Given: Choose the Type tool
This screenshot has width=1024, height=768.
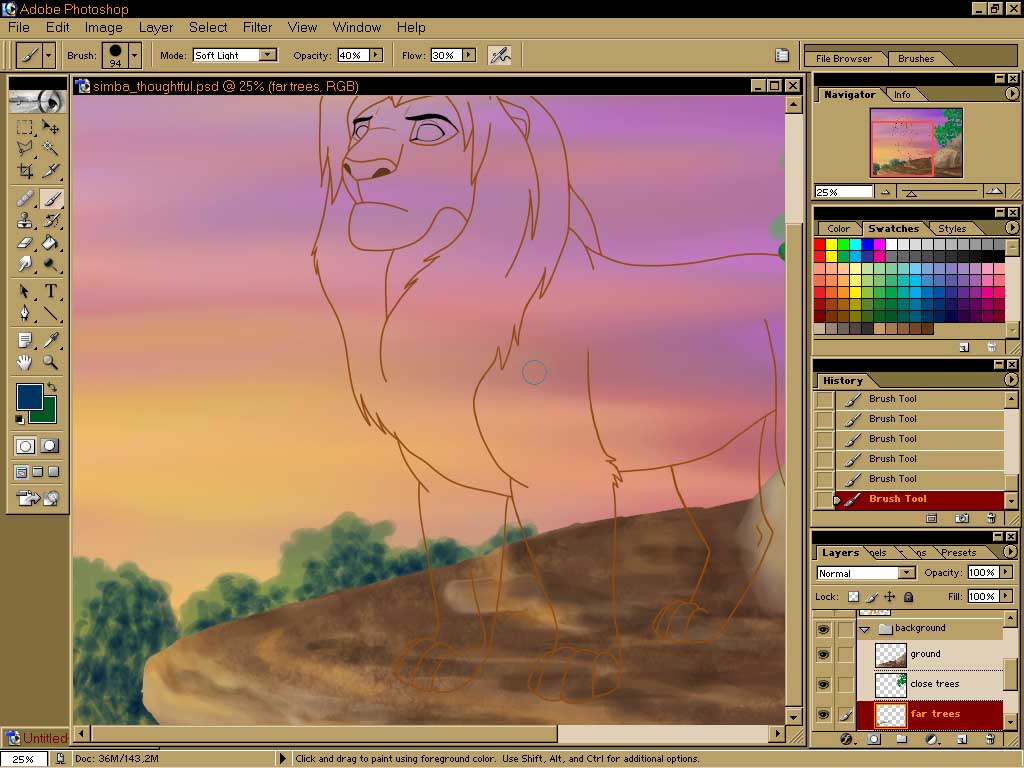Looking at the screenshot, I should click(50, 291).
